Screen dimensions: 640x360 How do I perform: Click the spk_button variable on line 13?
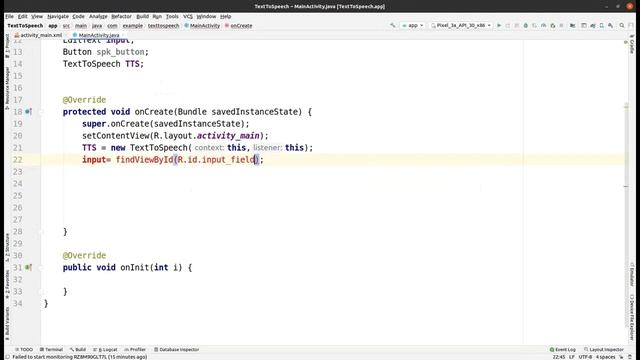(x=120, y=52)
